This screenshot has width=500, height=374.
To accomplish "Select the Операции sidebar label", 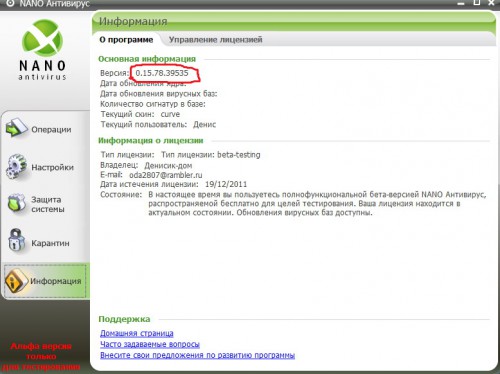I will 51,130.
